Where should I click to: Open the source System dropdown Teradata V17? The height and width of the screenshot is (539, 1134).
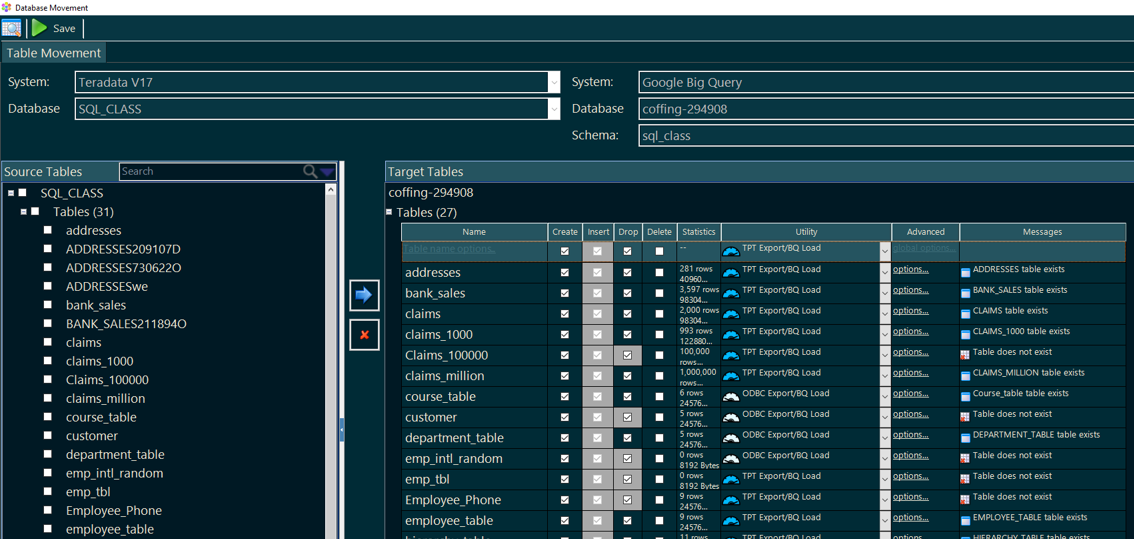553,82
